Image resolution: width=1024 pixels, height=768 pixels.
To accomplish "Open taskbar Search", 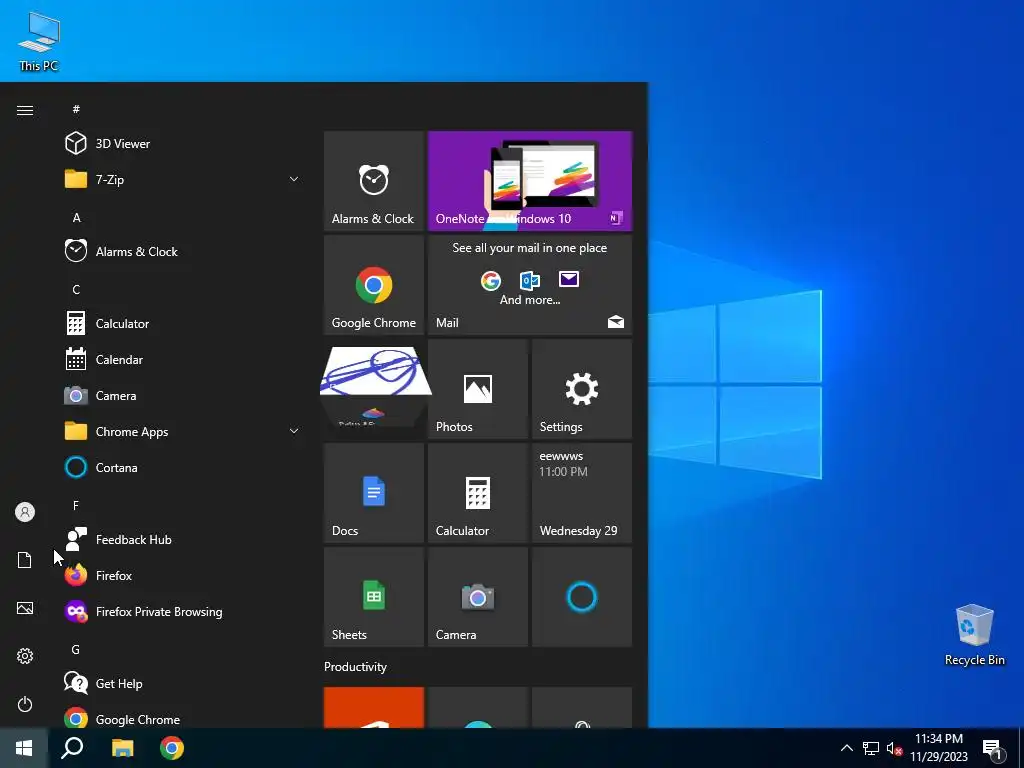I will point(72,748).
